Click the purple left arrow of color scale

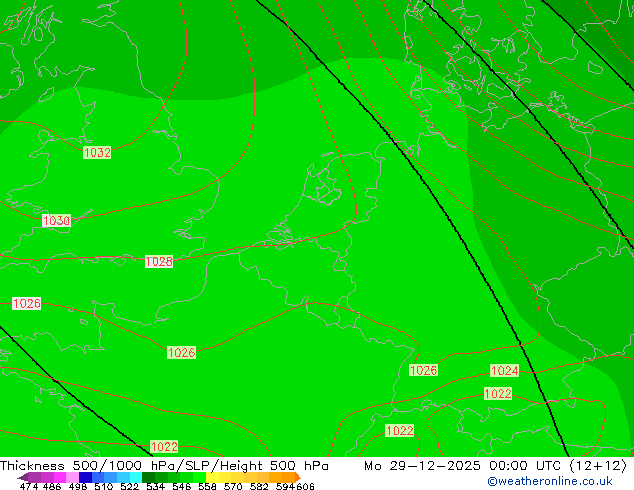(23, 477)
